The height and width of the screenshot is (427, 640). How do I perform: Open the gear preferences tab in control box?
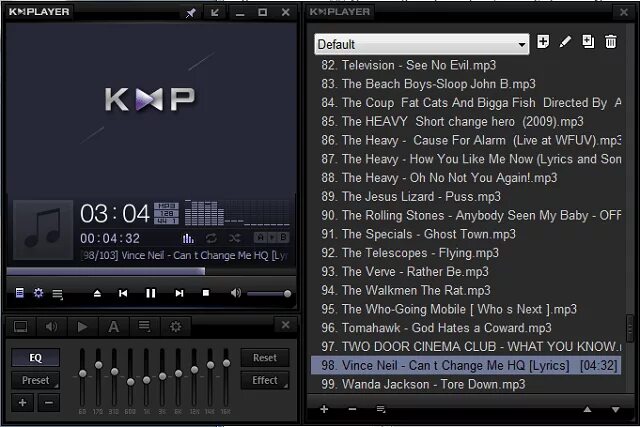click(x=176, y=327)
